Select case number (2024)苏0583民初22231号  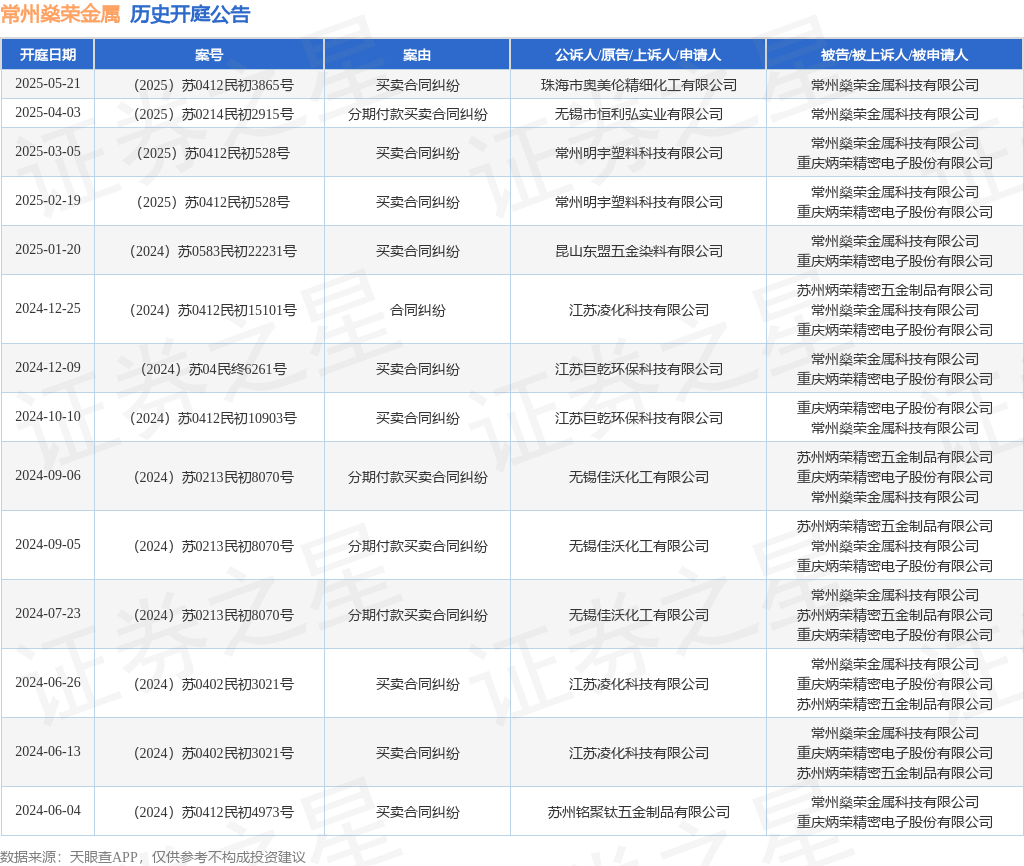tap(210, 251)
